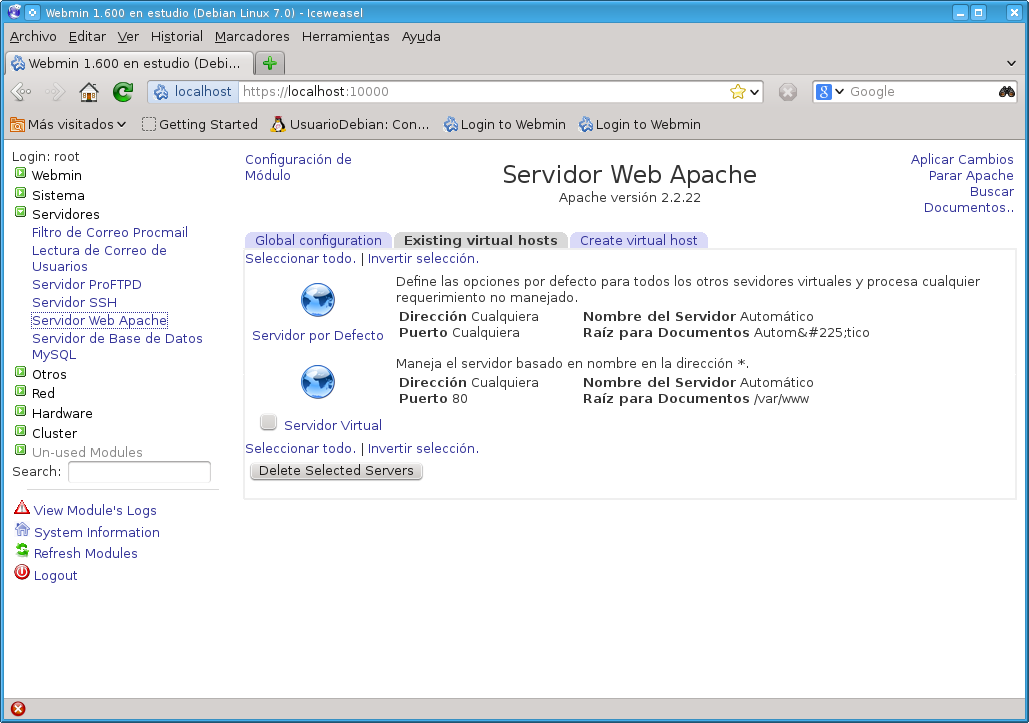The image size is (1029, 723).
Task: Open the browser home page
Action: click(88, 91)
